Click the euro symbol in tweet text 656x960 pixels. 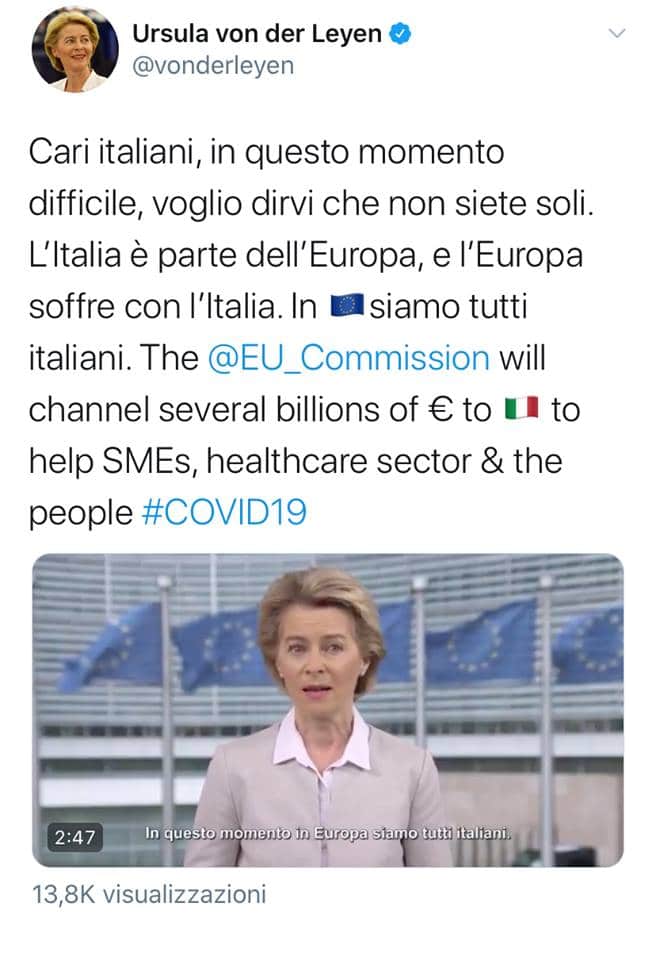(441, 410)
